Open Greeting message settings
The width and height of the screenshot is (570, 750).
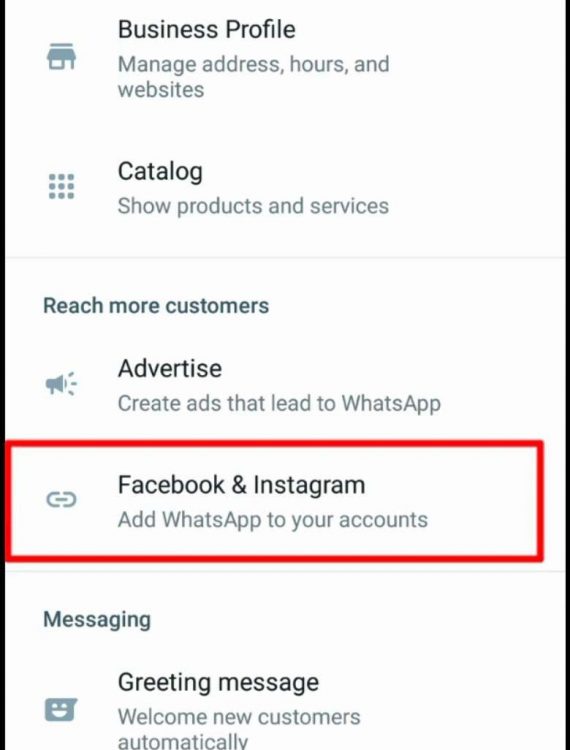[285, 710]
